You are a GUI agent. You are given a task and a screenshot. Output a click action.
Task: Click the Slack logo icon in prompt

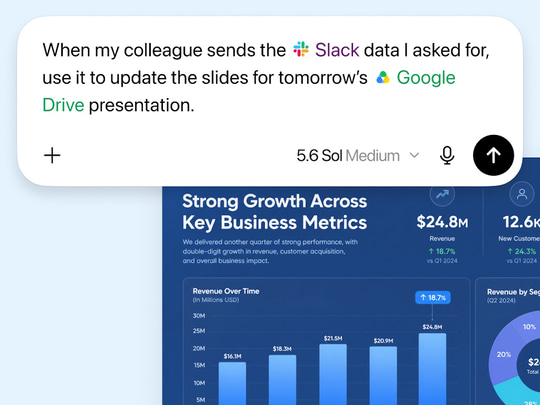point(301,49)
